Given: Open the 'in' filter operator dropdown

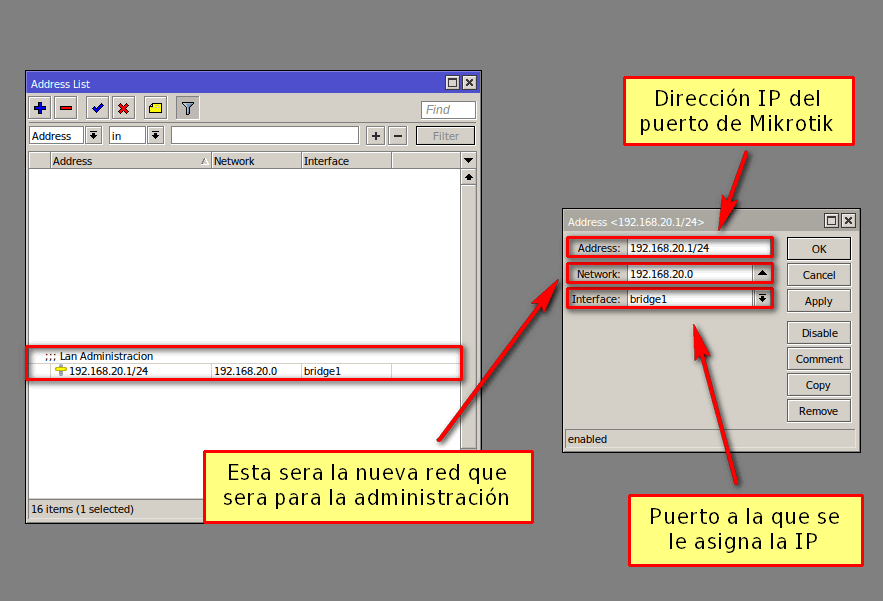Looking at the screenshot, I should point(155,135).
